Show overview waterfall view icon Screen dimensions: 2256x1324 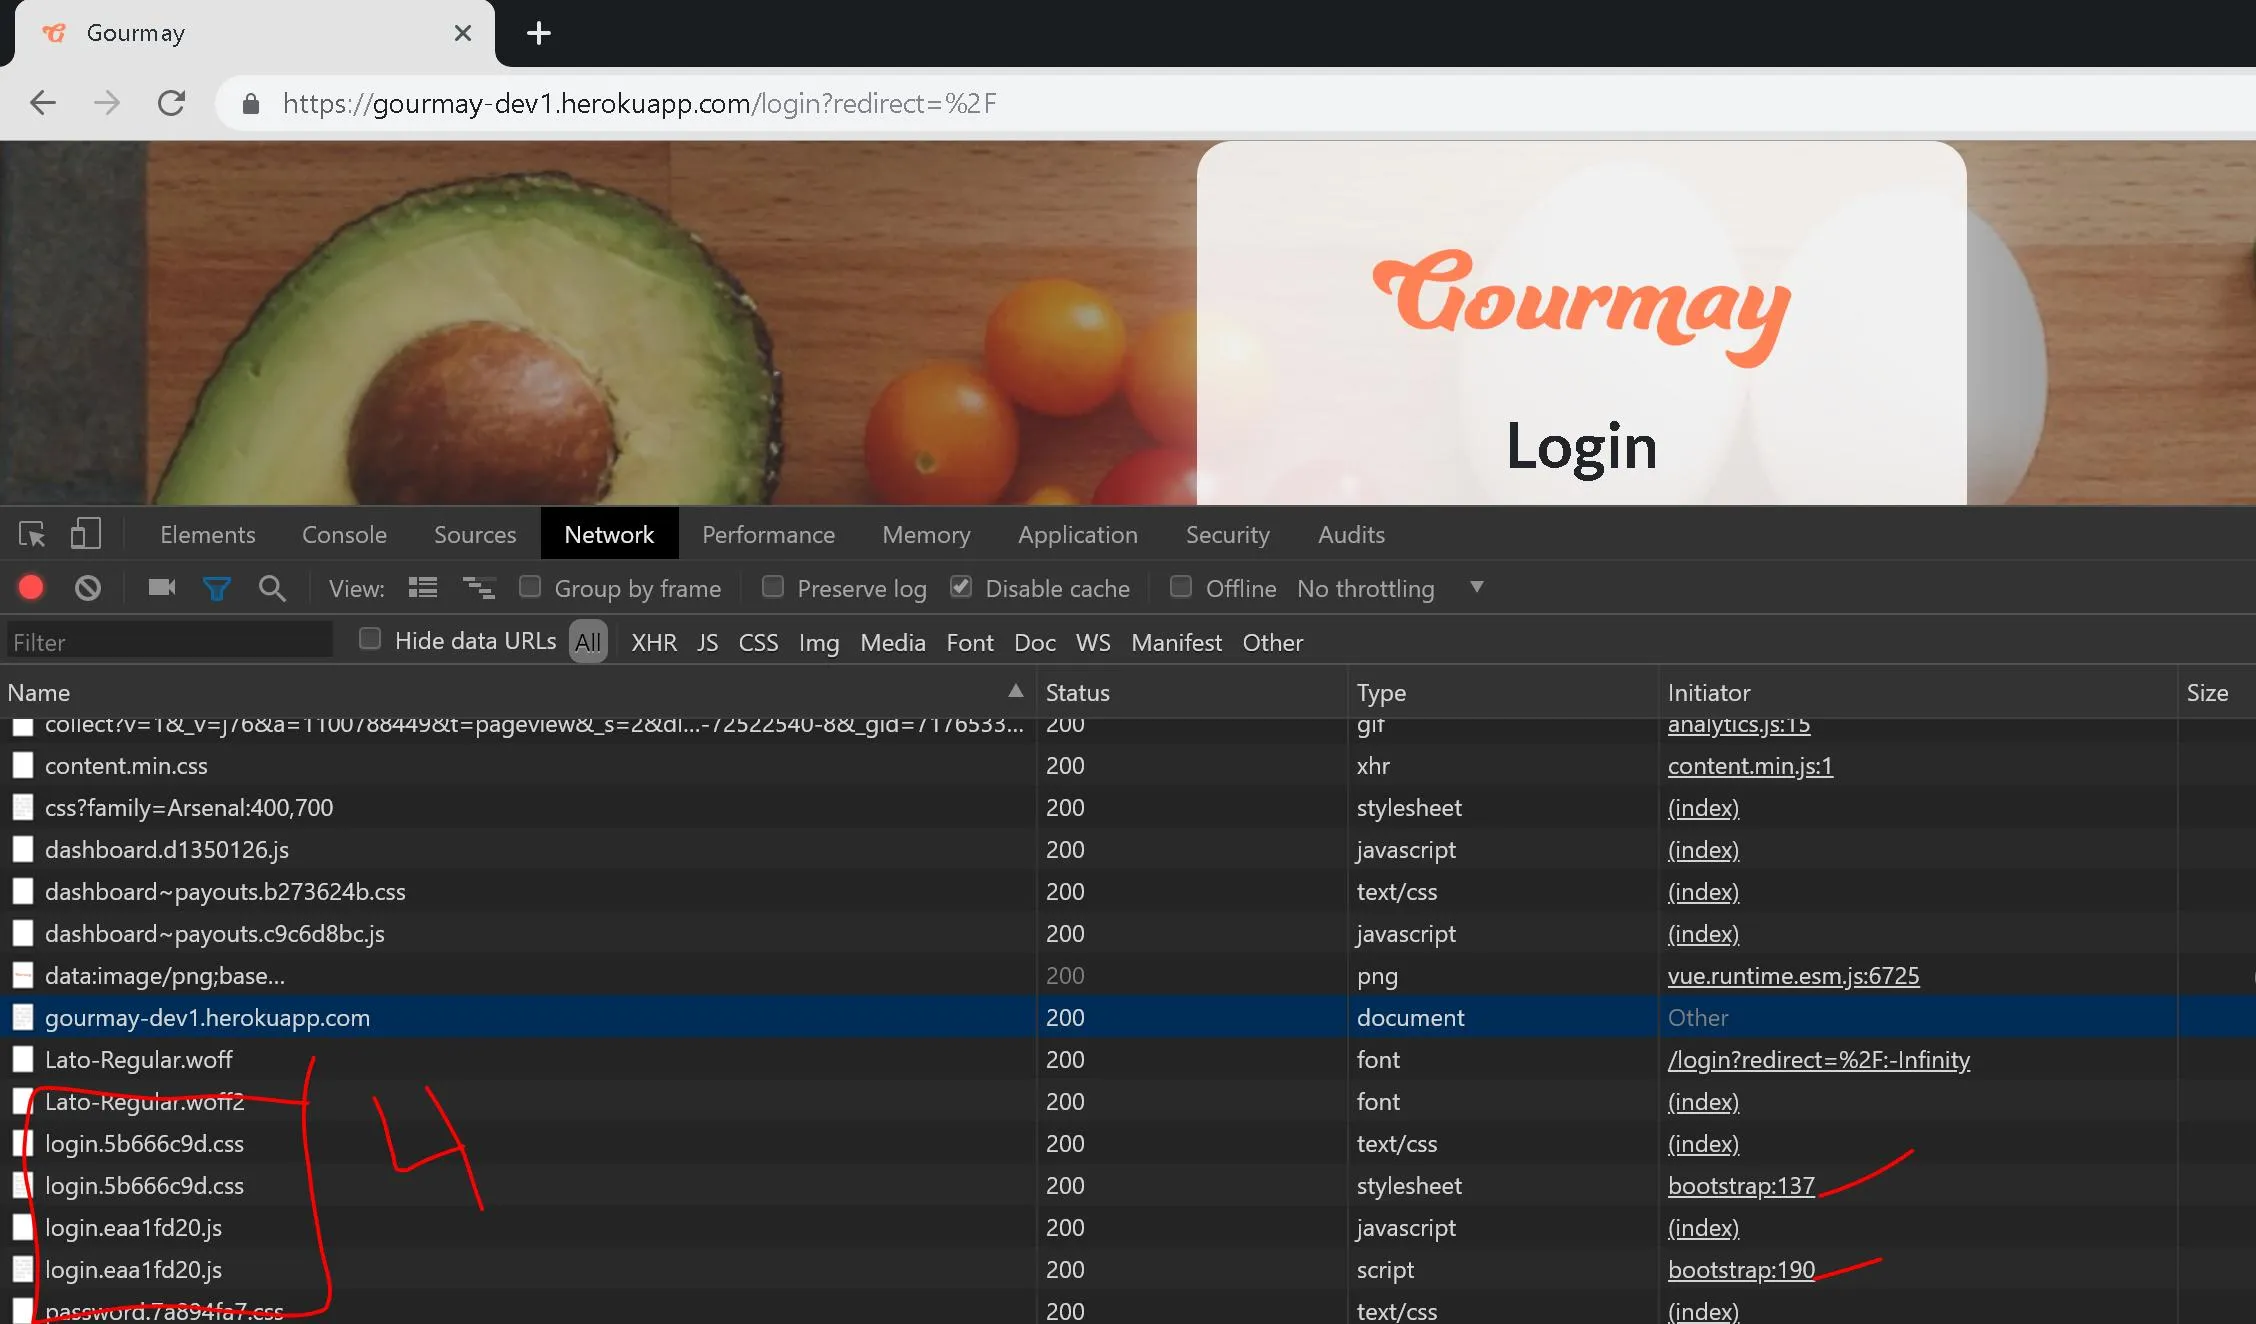tap(479, 588)
